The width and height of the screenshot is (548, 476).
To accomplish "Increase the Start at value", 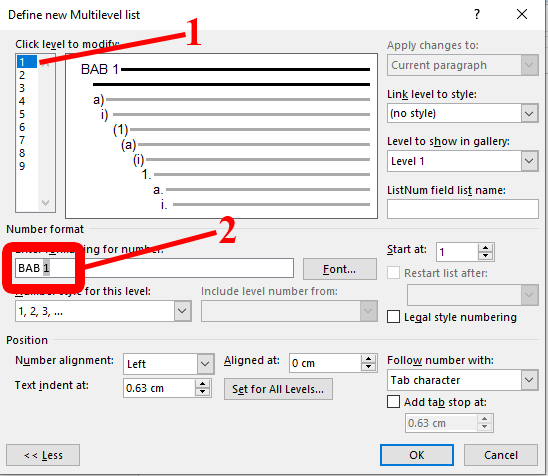I will [485, 248].
